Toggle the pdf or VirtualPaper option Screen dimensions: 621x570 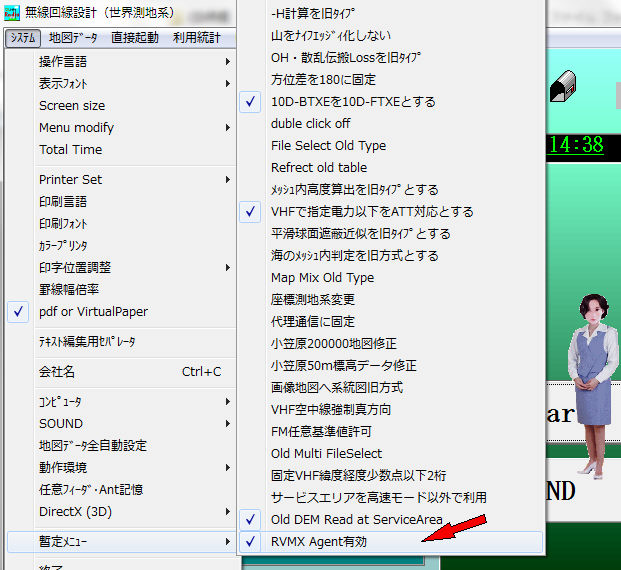tap(93, 312)
